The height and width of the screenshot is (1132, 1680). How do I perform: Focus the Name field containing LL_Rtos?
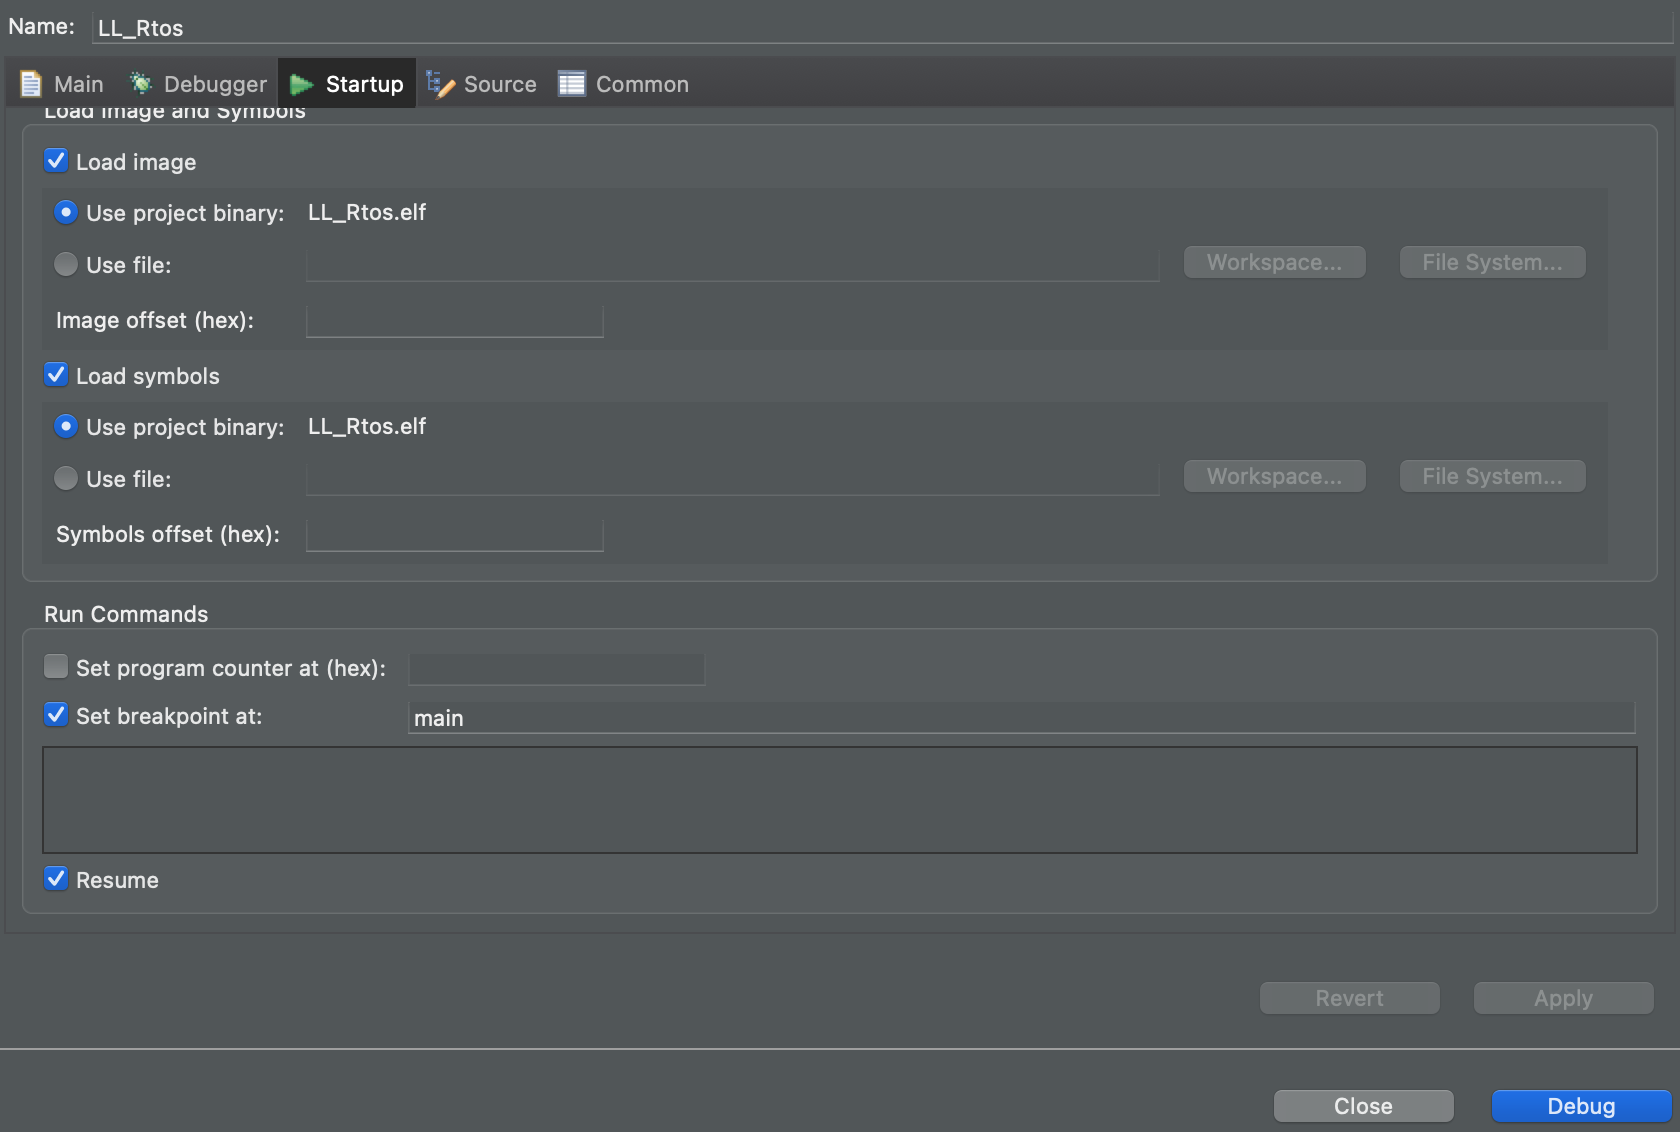click(883, 28)
